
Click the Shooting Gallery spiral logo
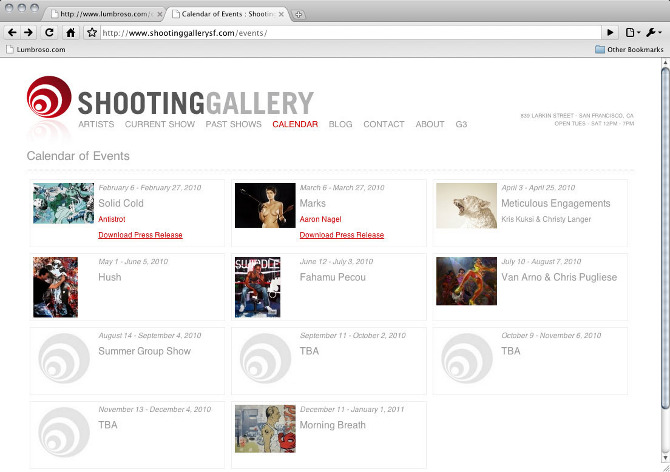(x=49, y=97)
